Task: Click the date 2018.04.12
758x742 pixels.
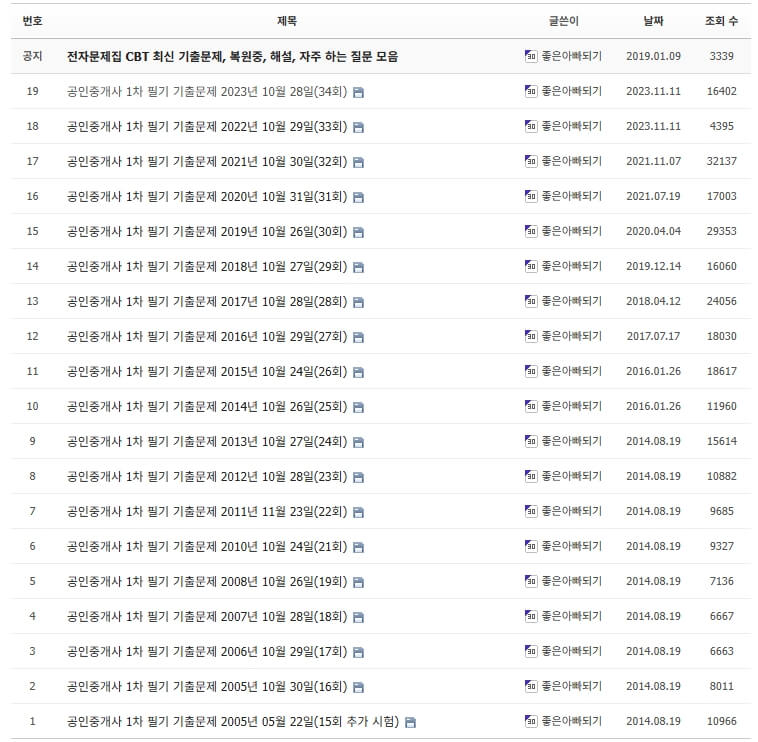Action: click(653, 301)
